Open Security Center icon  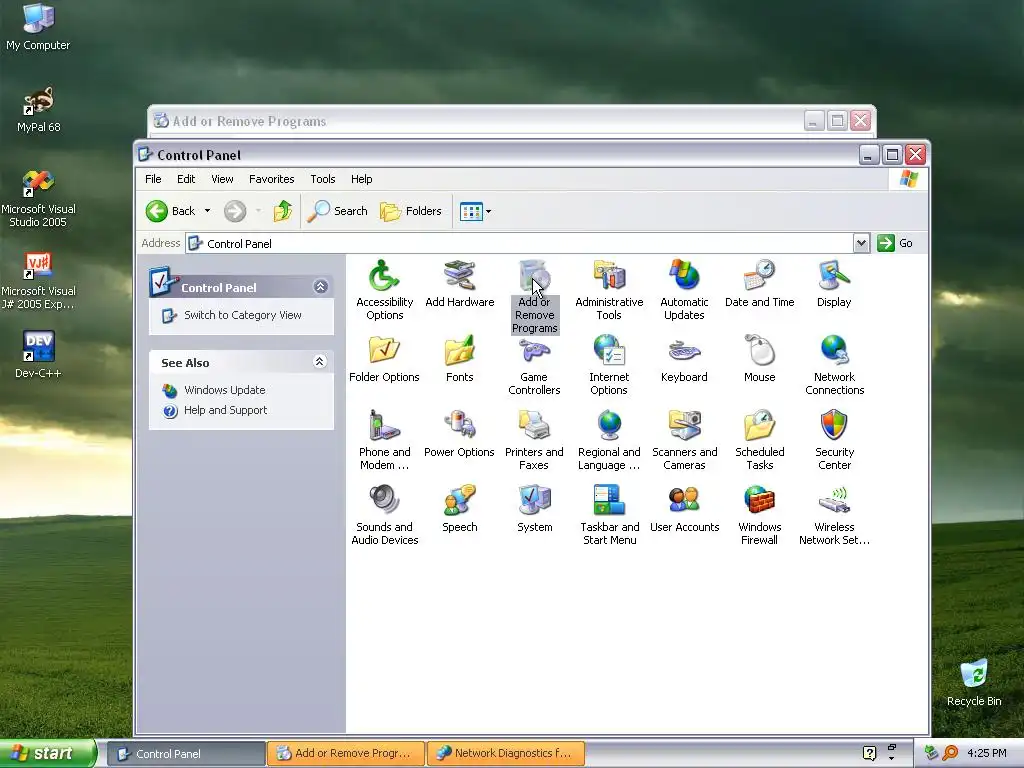click(x=834, y=440)
